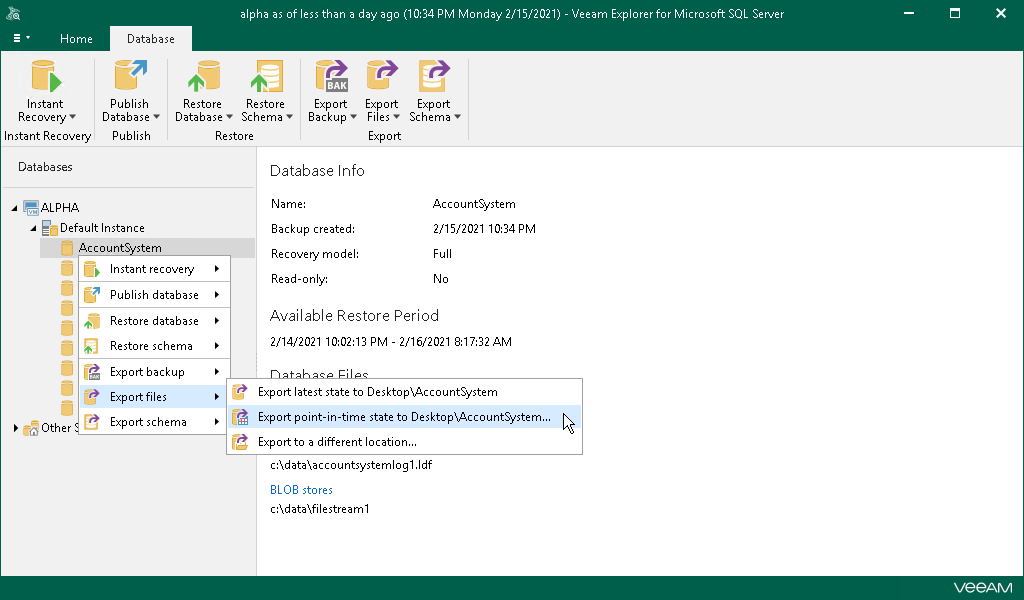Open the BLOB stores link

click(301, 490)
